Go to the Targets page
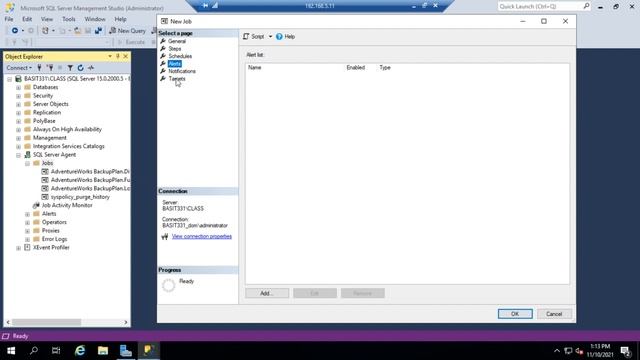This screenshot has height=360, width=640. point(177,78)
